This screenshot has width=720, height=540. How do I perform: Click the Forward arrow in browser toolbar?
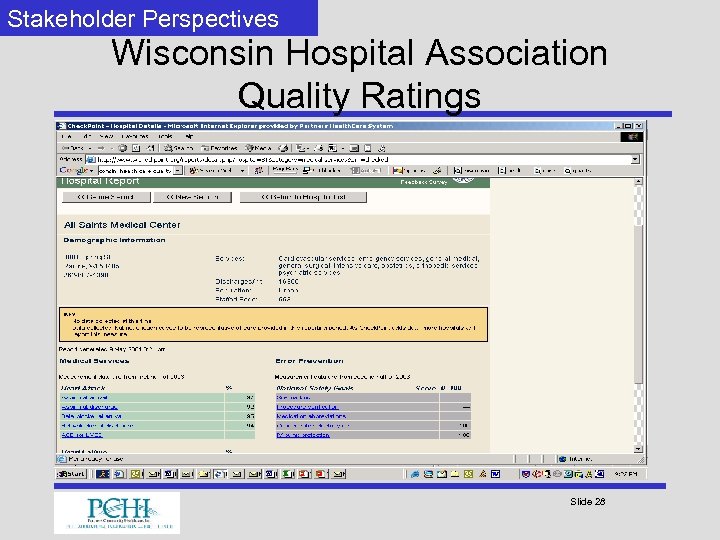click(x=101, y=148)
